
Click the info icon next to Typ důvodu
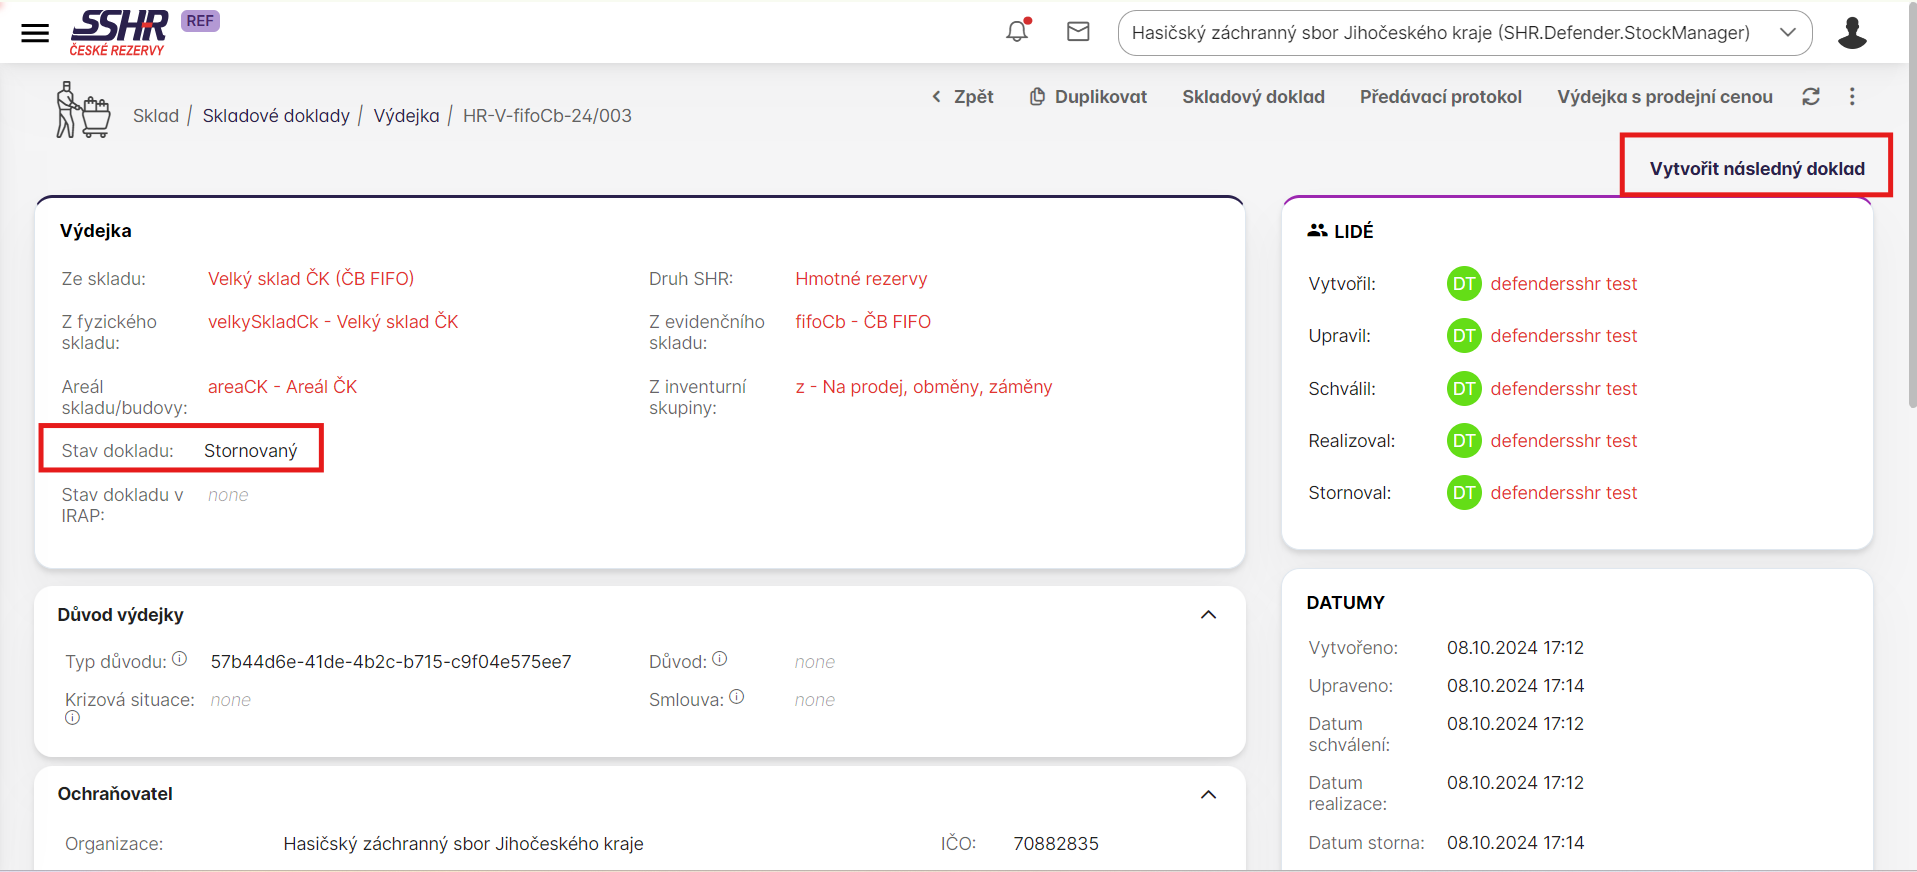point(180,659)
